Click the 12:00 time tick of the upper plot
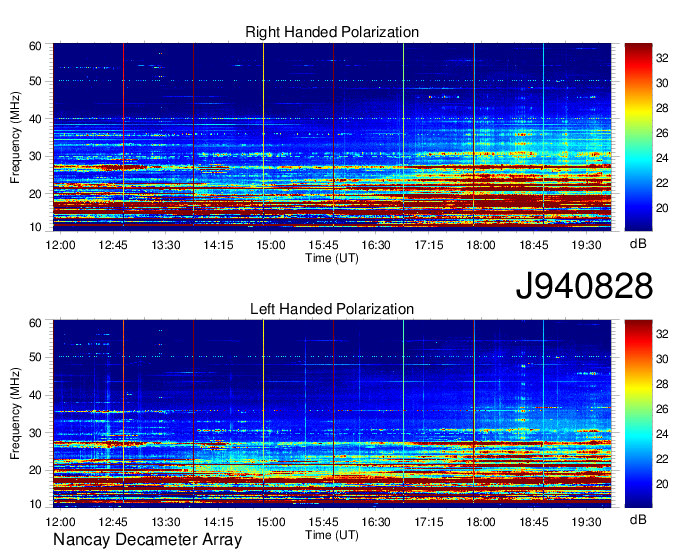 [60, 245]
